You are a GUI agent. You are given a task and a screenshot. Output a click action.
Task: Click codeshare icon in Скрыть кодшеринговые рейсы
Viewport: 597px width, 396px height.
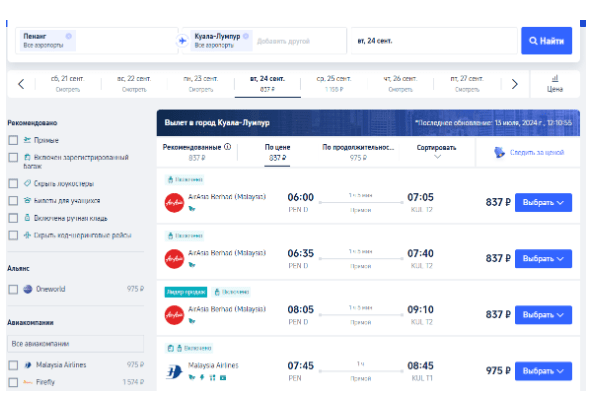click(27, 235)
